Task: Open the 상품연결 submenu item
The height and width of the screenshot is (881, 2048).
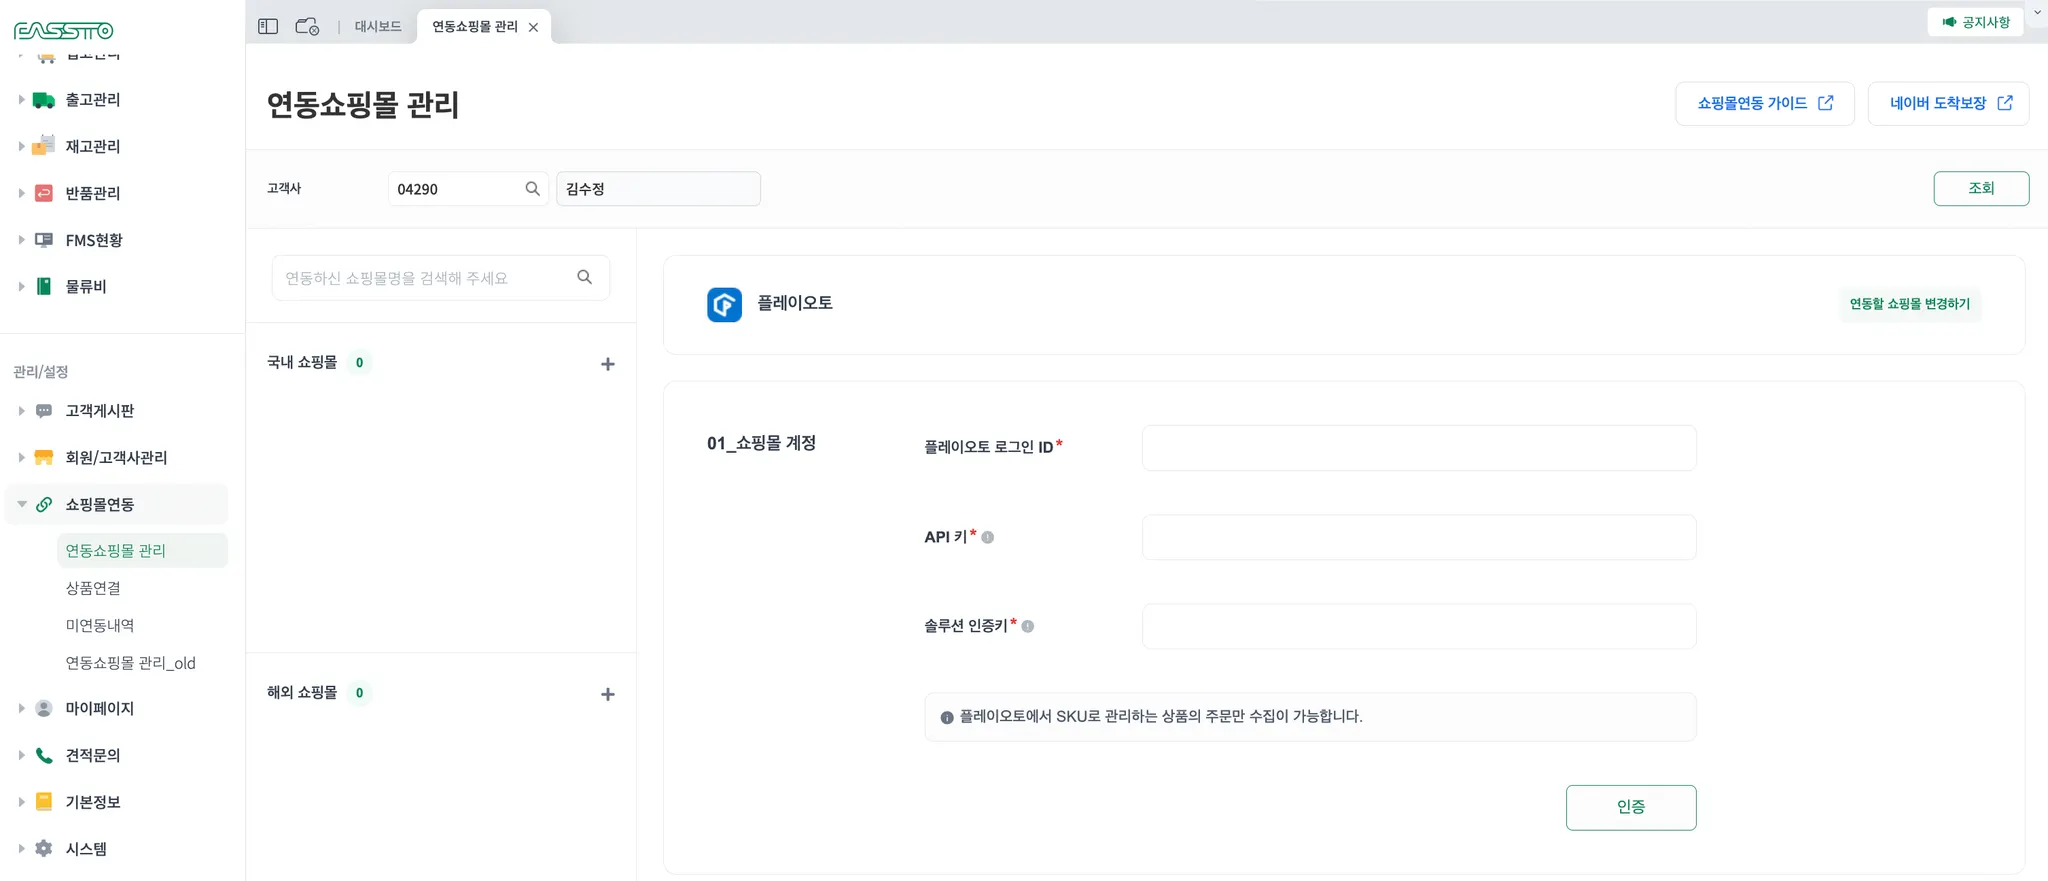Action: 93,588
